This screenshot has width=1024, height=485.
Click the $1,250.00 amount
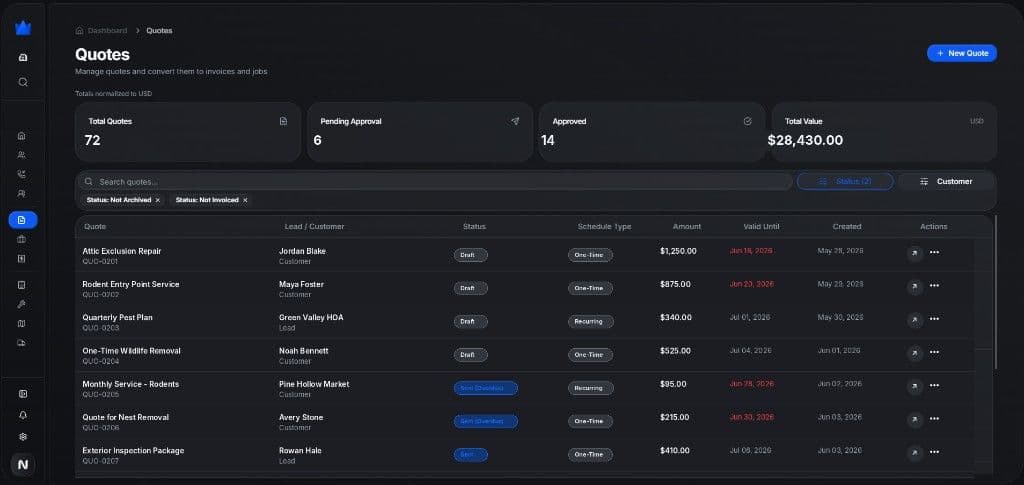[679, 251]
